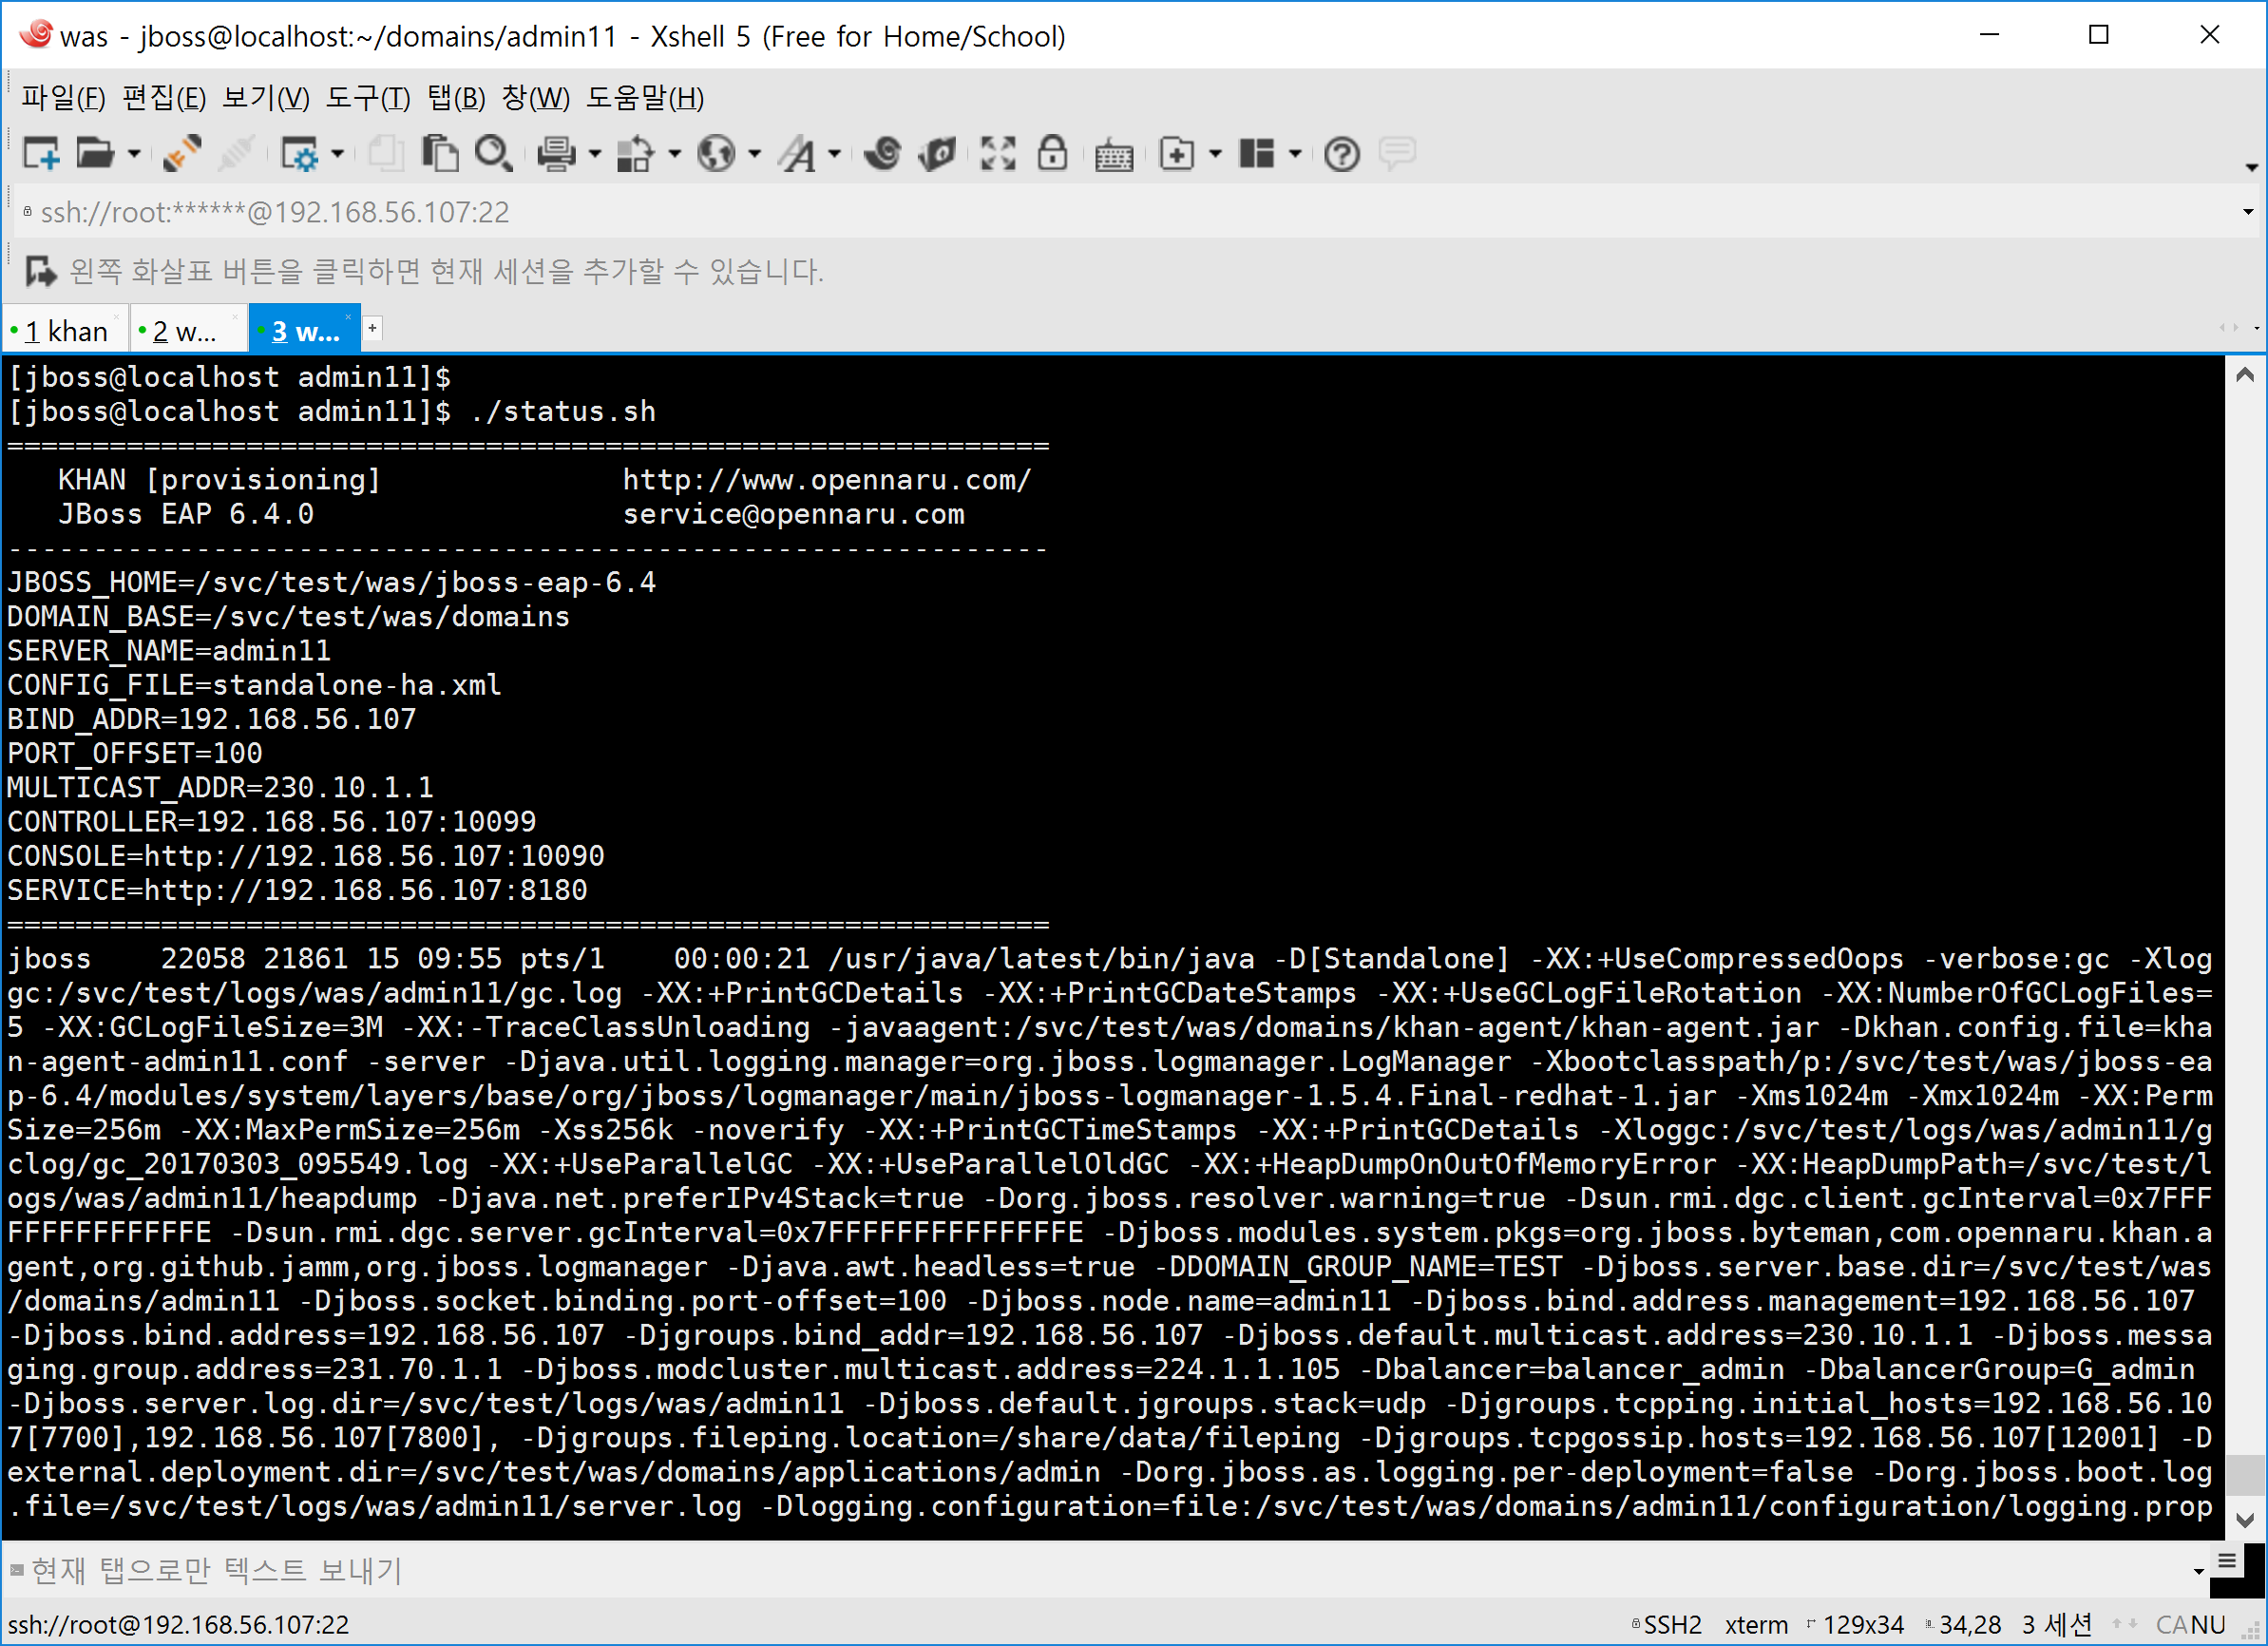Image resolution: width=2268 pixels, height=1646 pixels.
Task: Toggle the lock screen padlock icon
Action: 1052,154
